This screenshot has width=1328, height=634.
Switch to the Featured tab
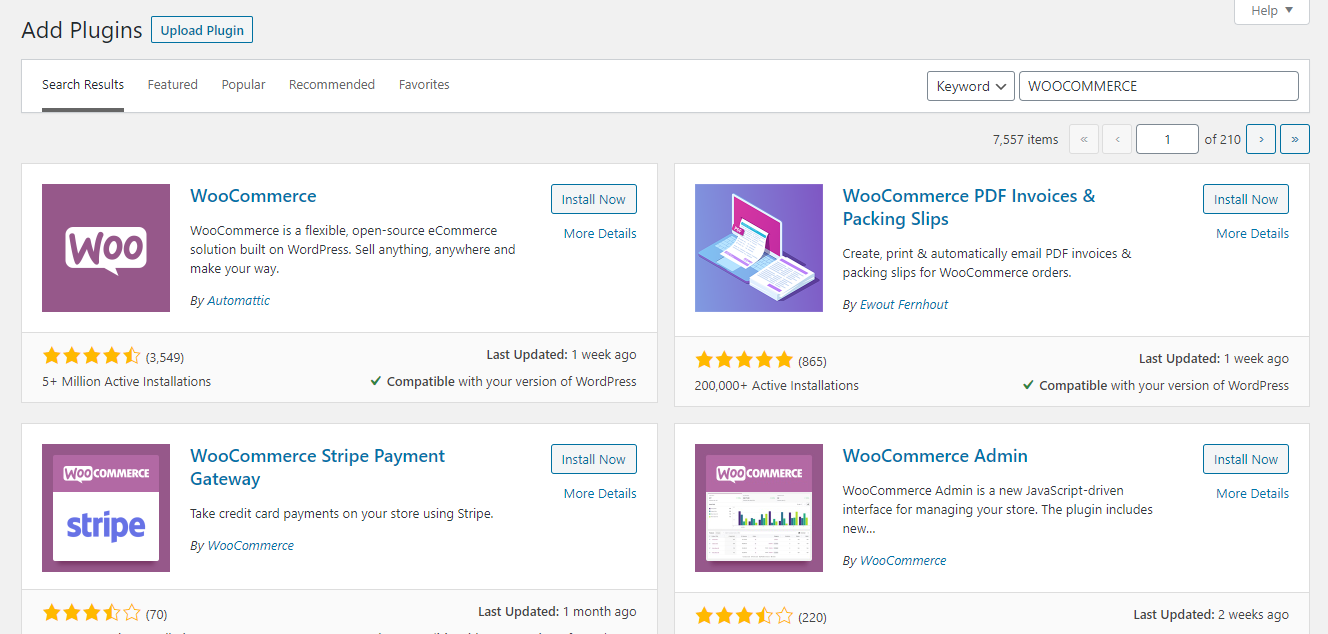[x=173, y=85]
